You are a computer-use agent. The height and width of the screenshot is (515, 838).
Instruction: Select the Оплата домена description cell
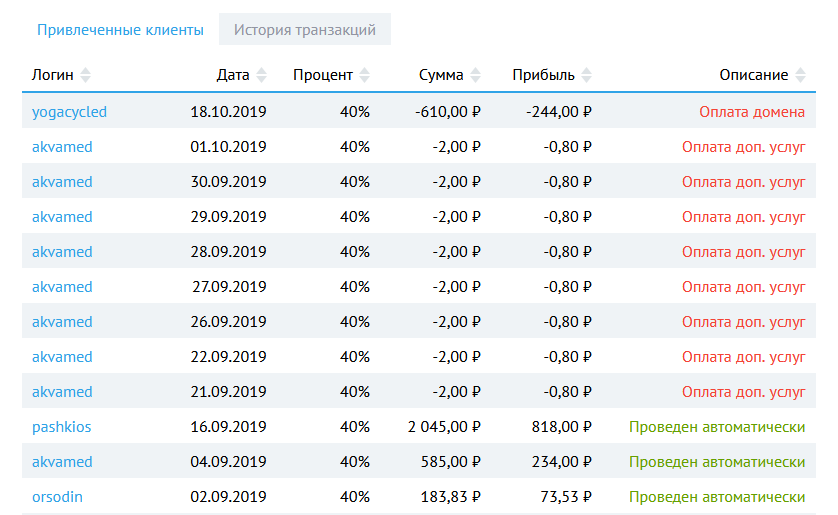click(x=752, y=112)
